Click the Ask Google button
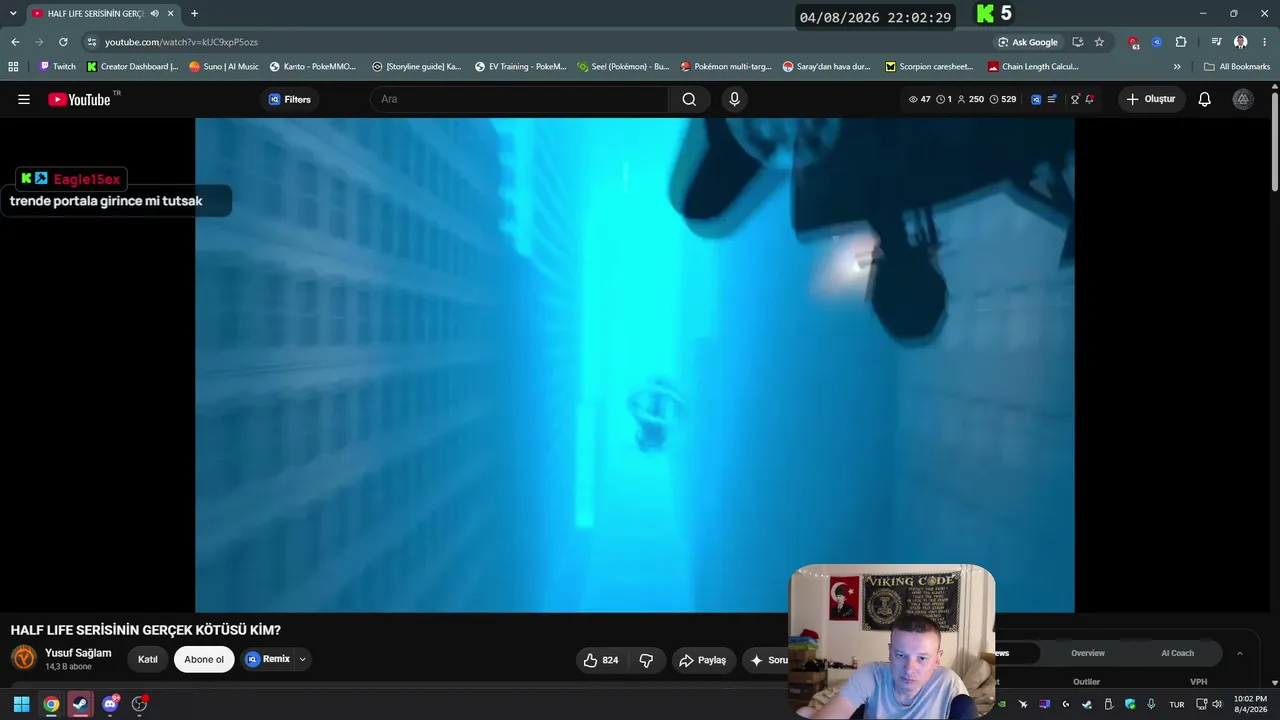Viewport: 1280px width, 720px height. click(x=1027, y=42)
